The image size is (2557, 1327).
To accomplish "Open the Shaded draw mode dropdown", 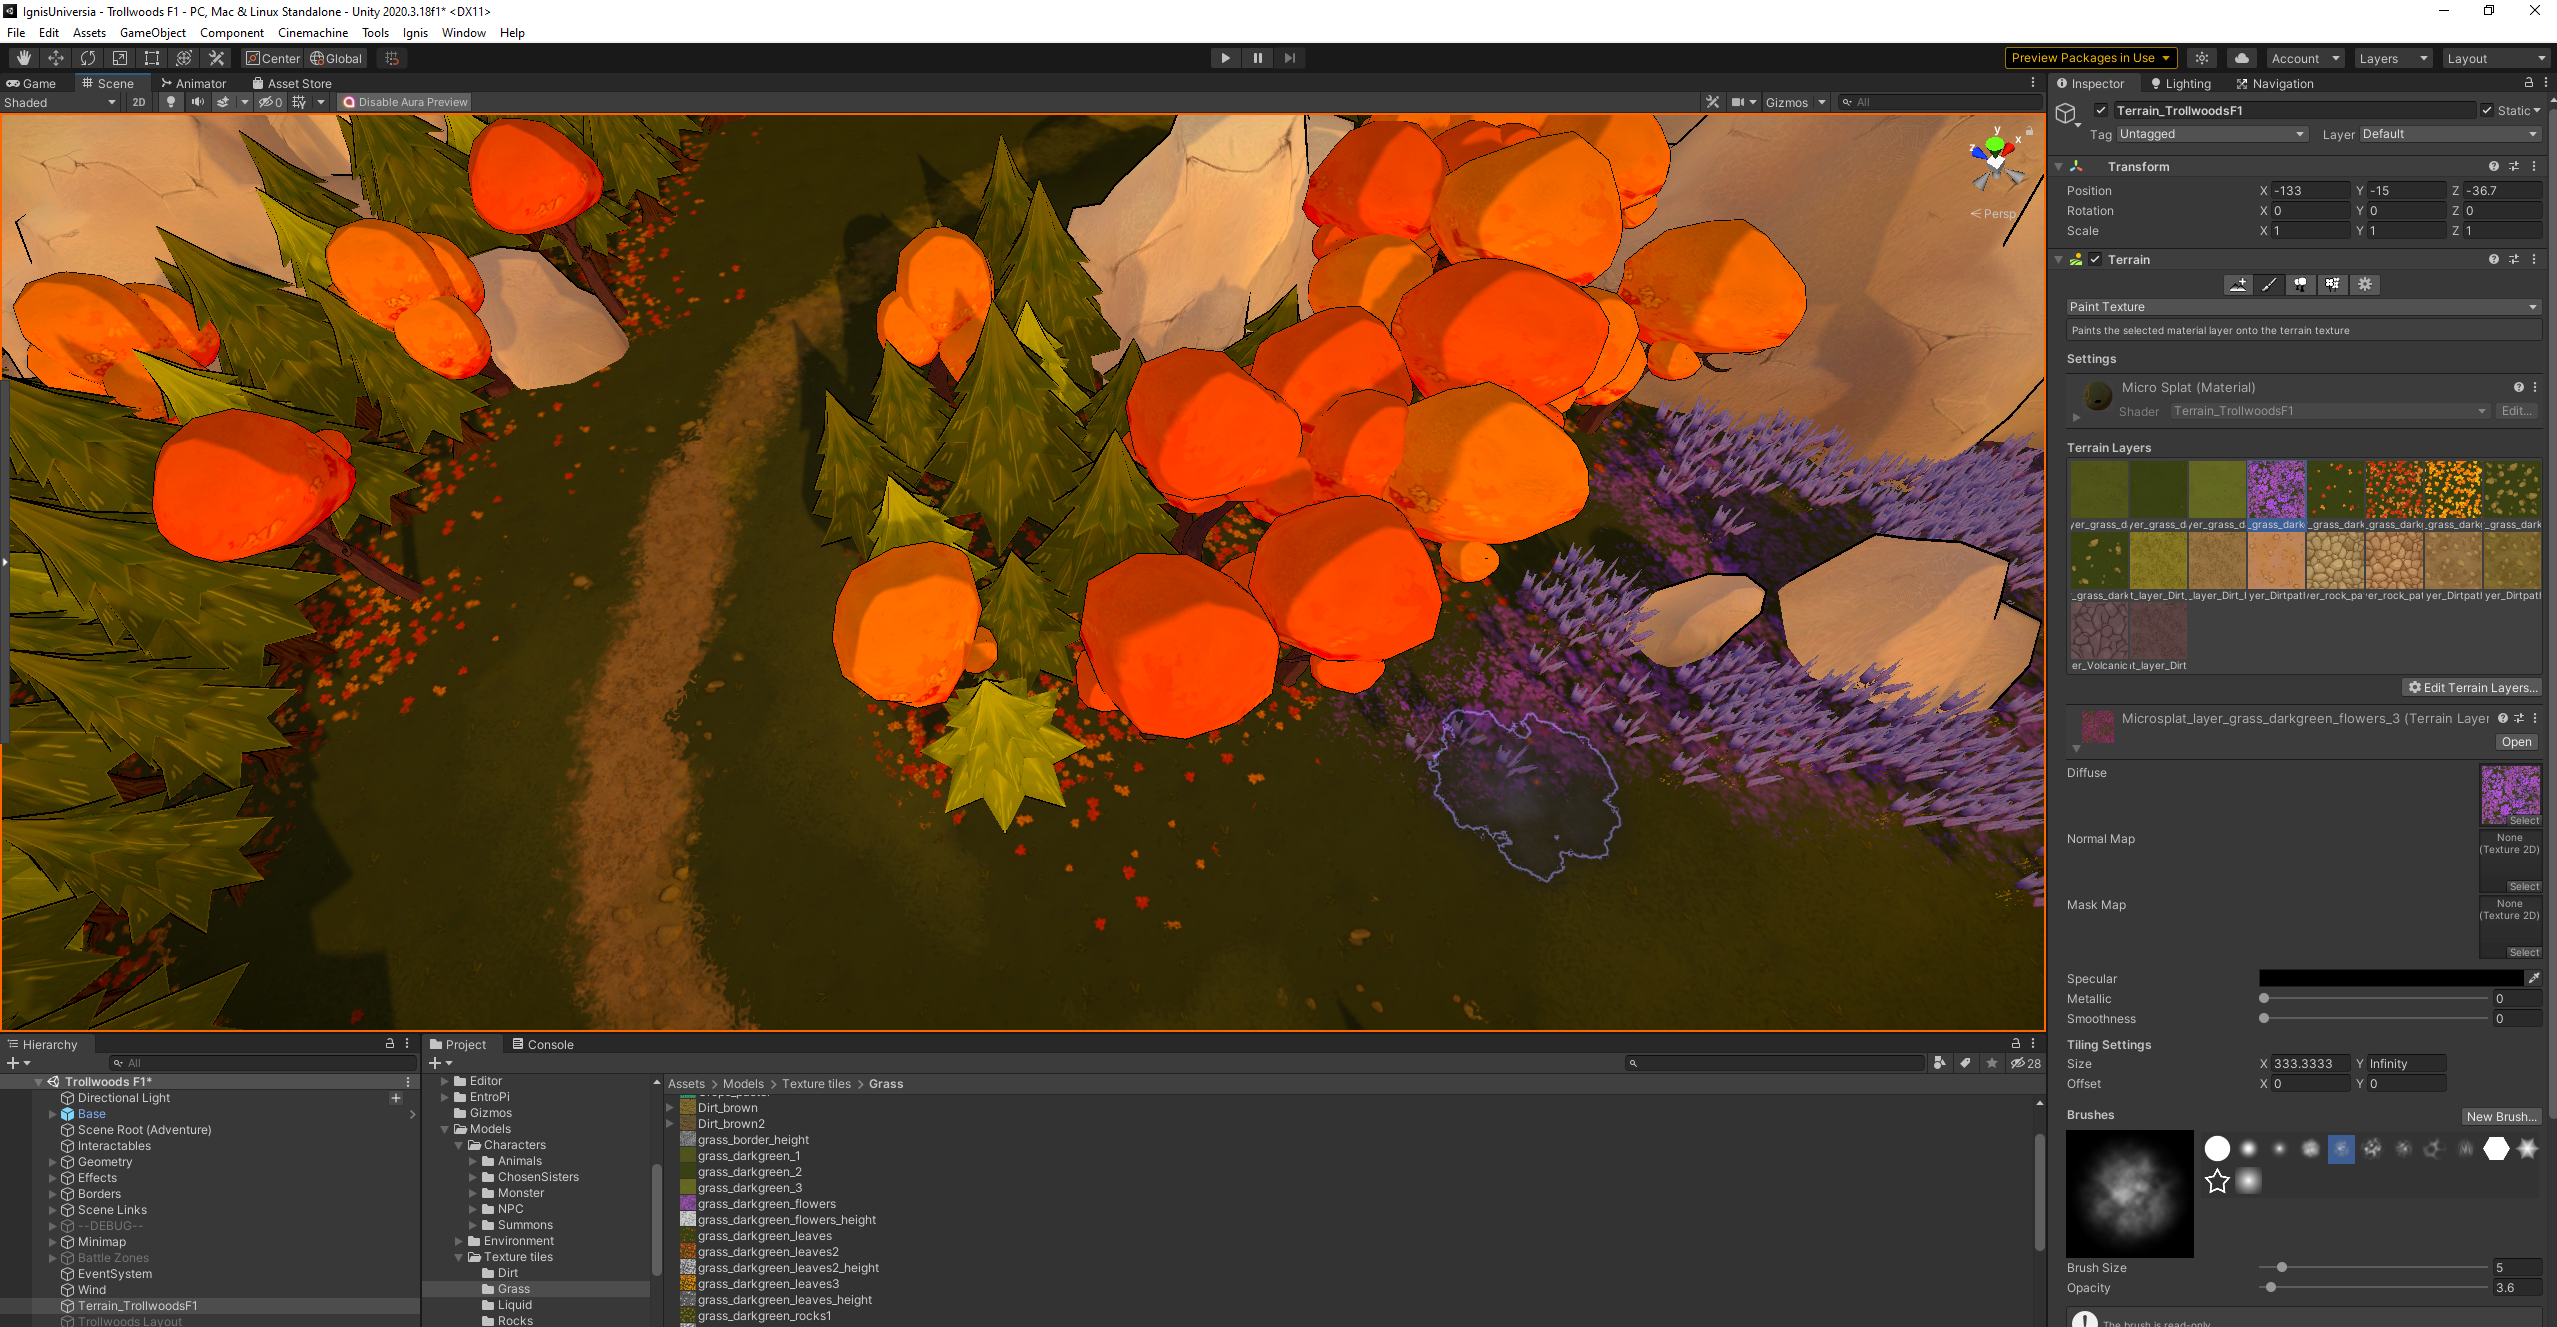I will coord(60,102).
